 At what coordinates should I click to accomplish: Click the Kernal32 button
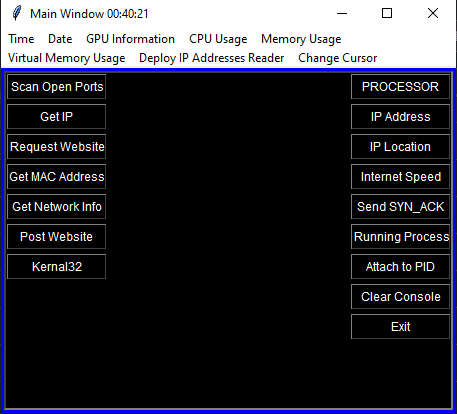pos(56,267)
